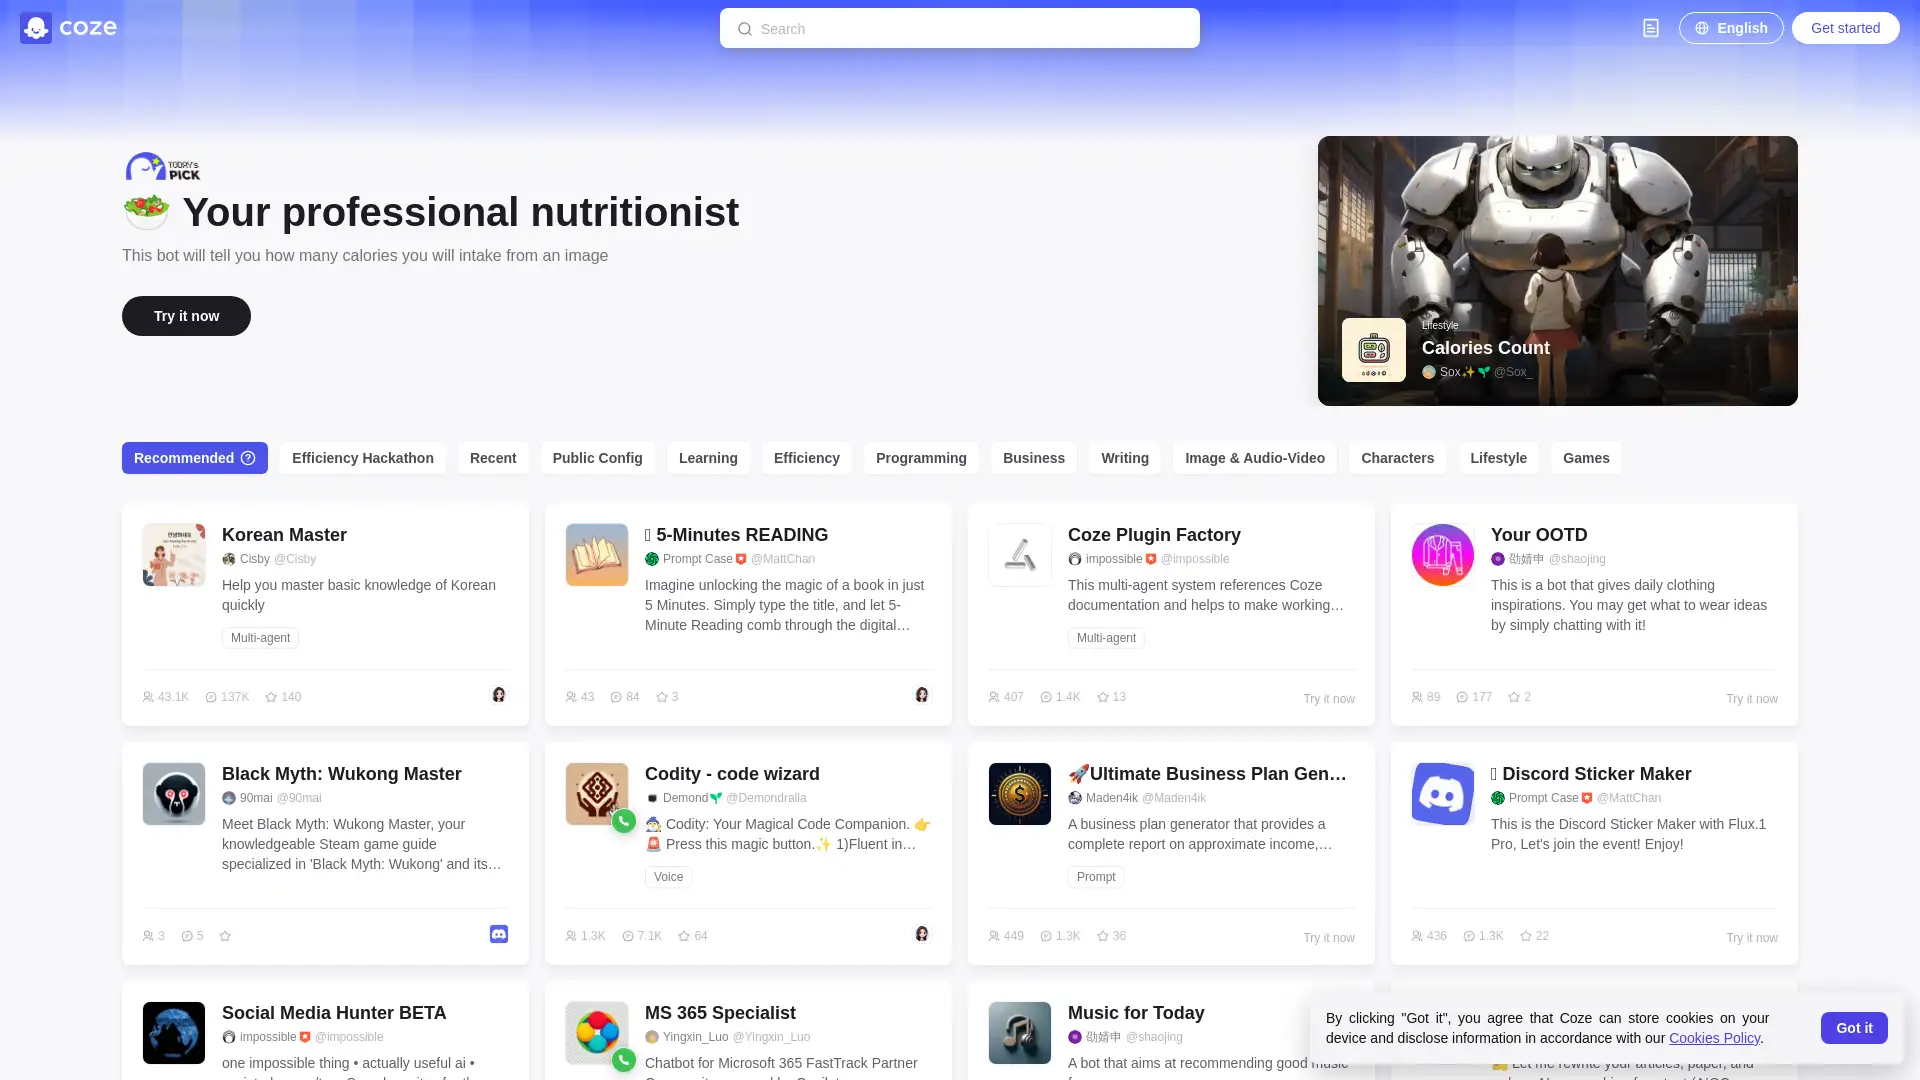Expand the Characters category filter

tap(1396, 458)
